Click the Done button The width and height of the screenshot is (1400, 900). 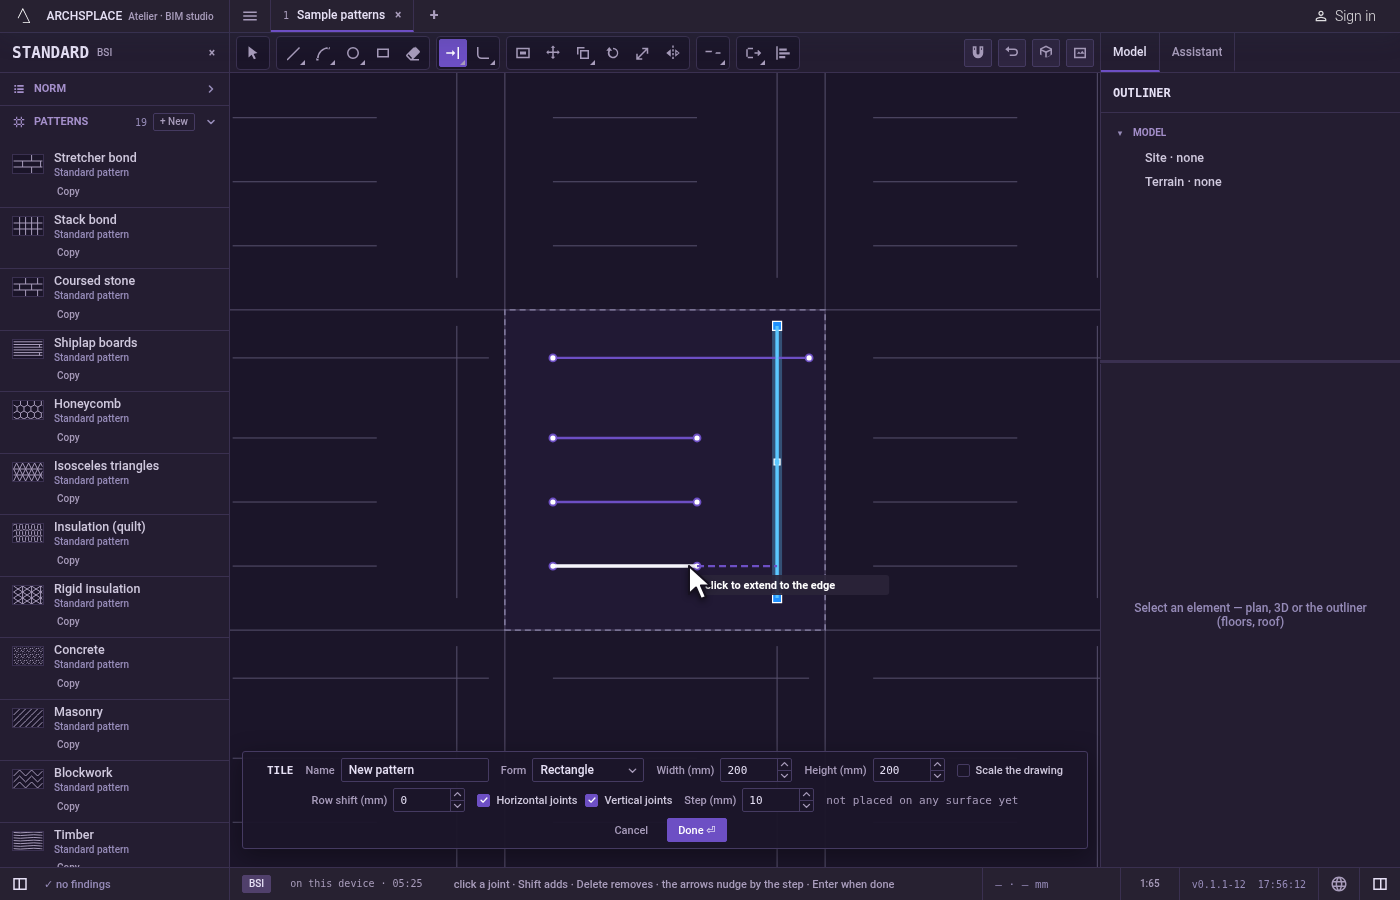click(x=697, y=830)
